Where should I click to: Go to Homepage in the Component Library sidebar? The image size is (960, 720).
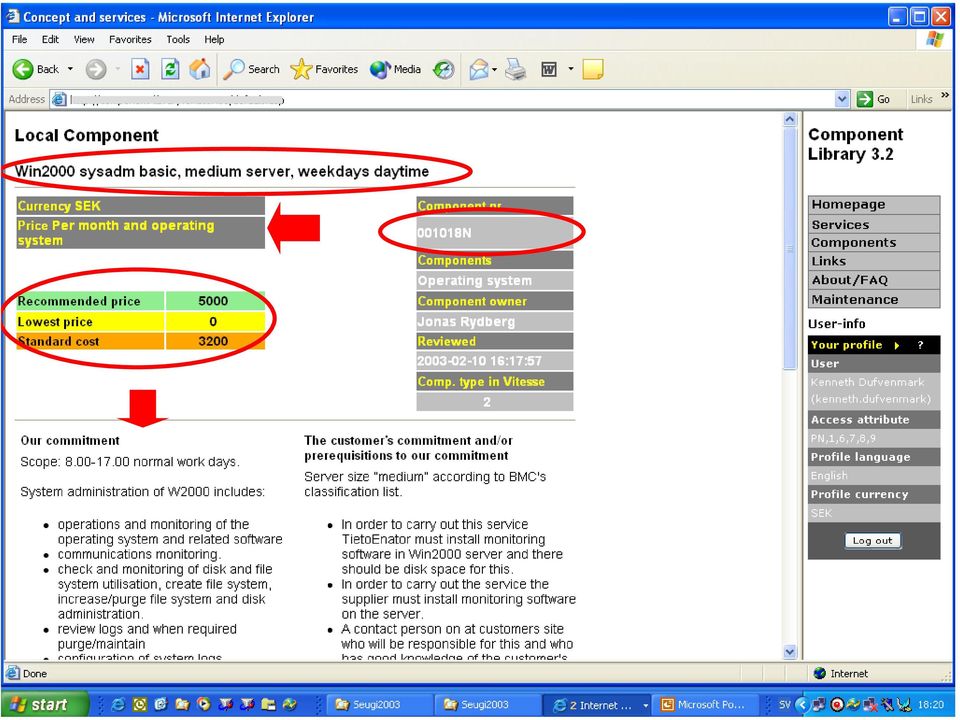874,204
